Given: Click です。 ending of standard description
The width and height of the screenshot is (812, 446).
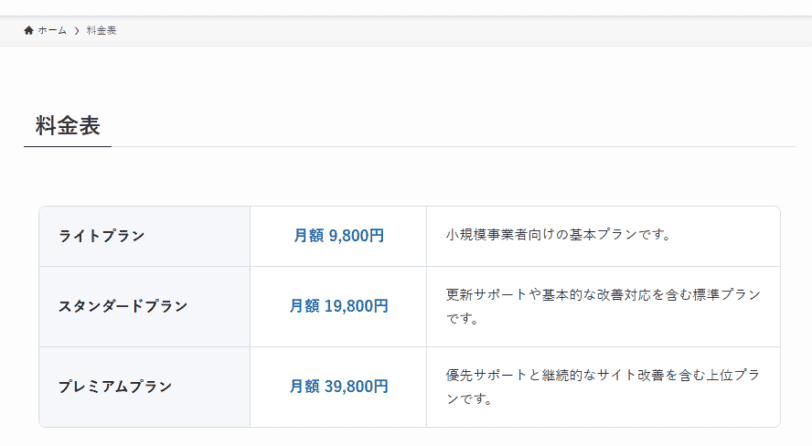Looking at the screenshot, I should pyautogui.click(x=462, y=319).
